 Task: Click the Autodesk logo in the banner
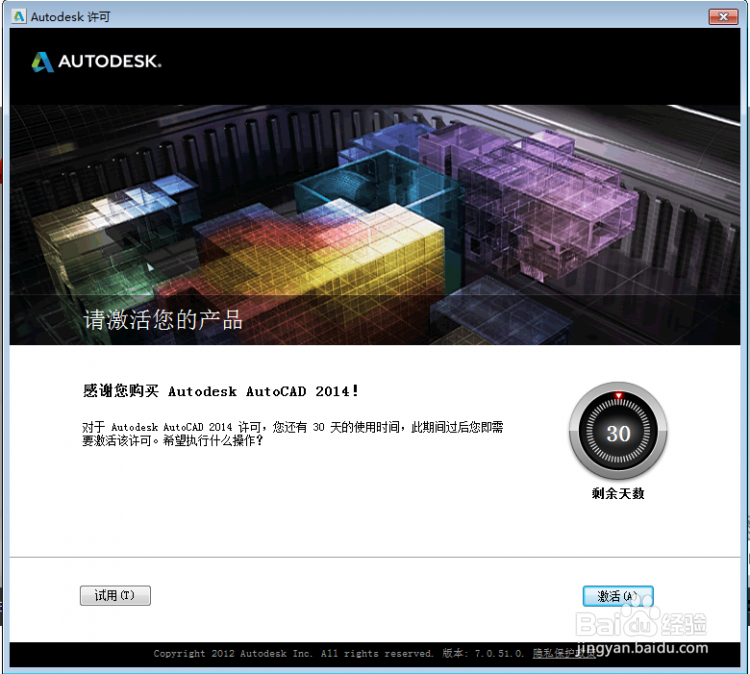97,62
